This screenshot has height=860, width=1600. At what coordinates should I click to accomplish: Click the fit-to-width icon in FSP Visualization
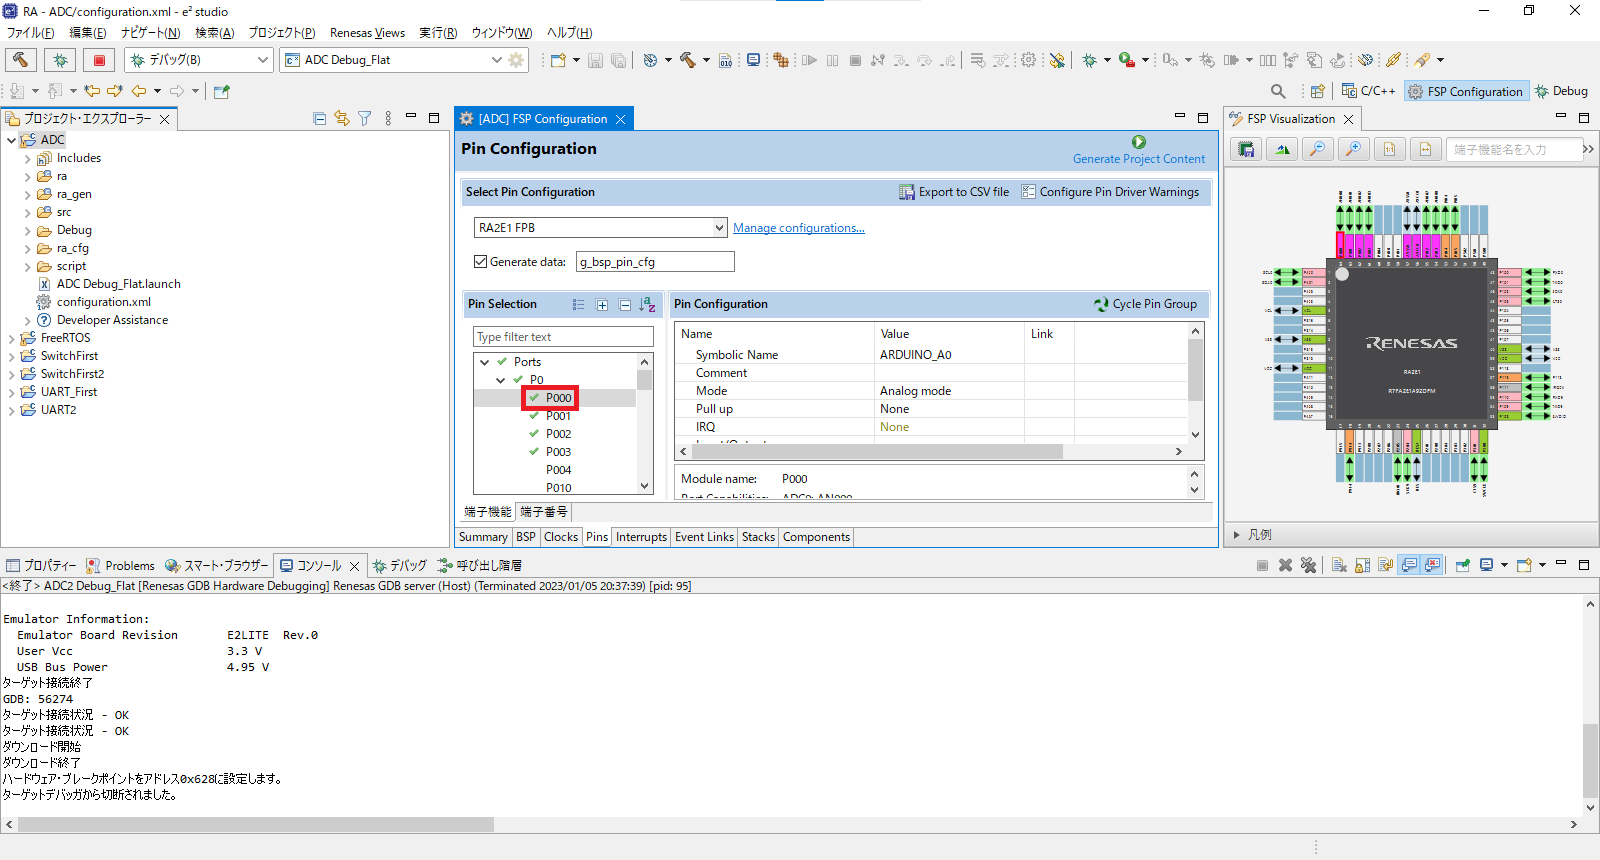click(x=1426, y=149)
